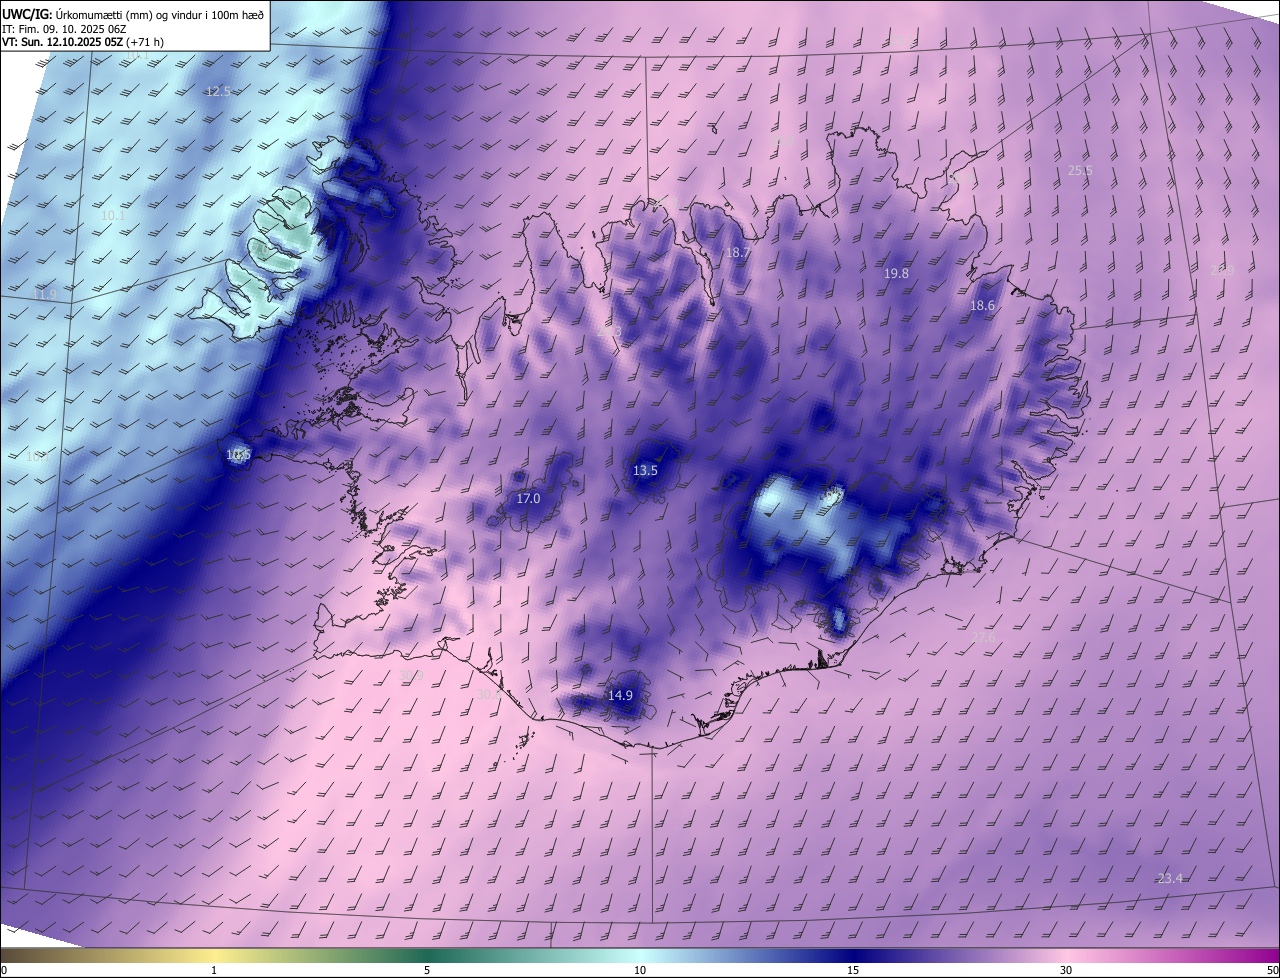Click the colorbar tick label 5
Viewport: 1280px width, 978px height.
[427, 970]
